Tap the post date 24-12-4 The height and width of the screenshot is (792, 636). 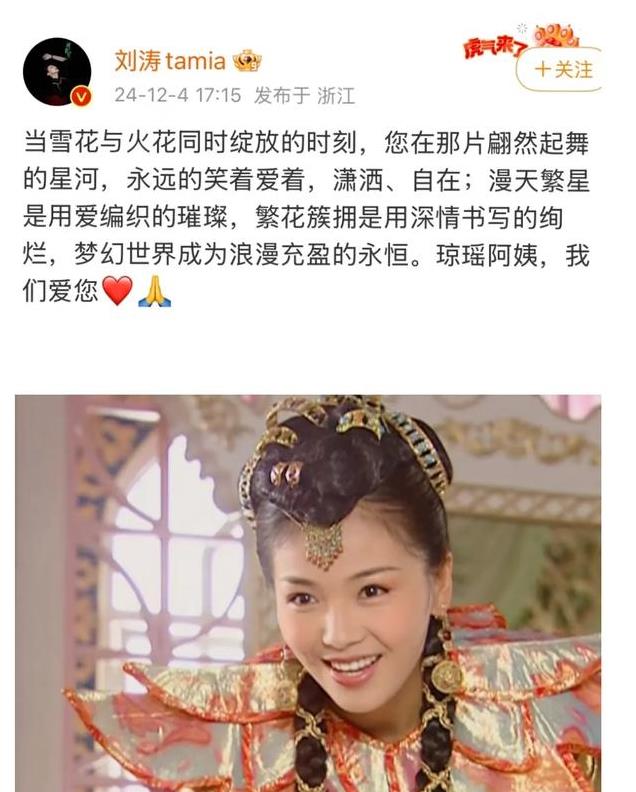151,95
